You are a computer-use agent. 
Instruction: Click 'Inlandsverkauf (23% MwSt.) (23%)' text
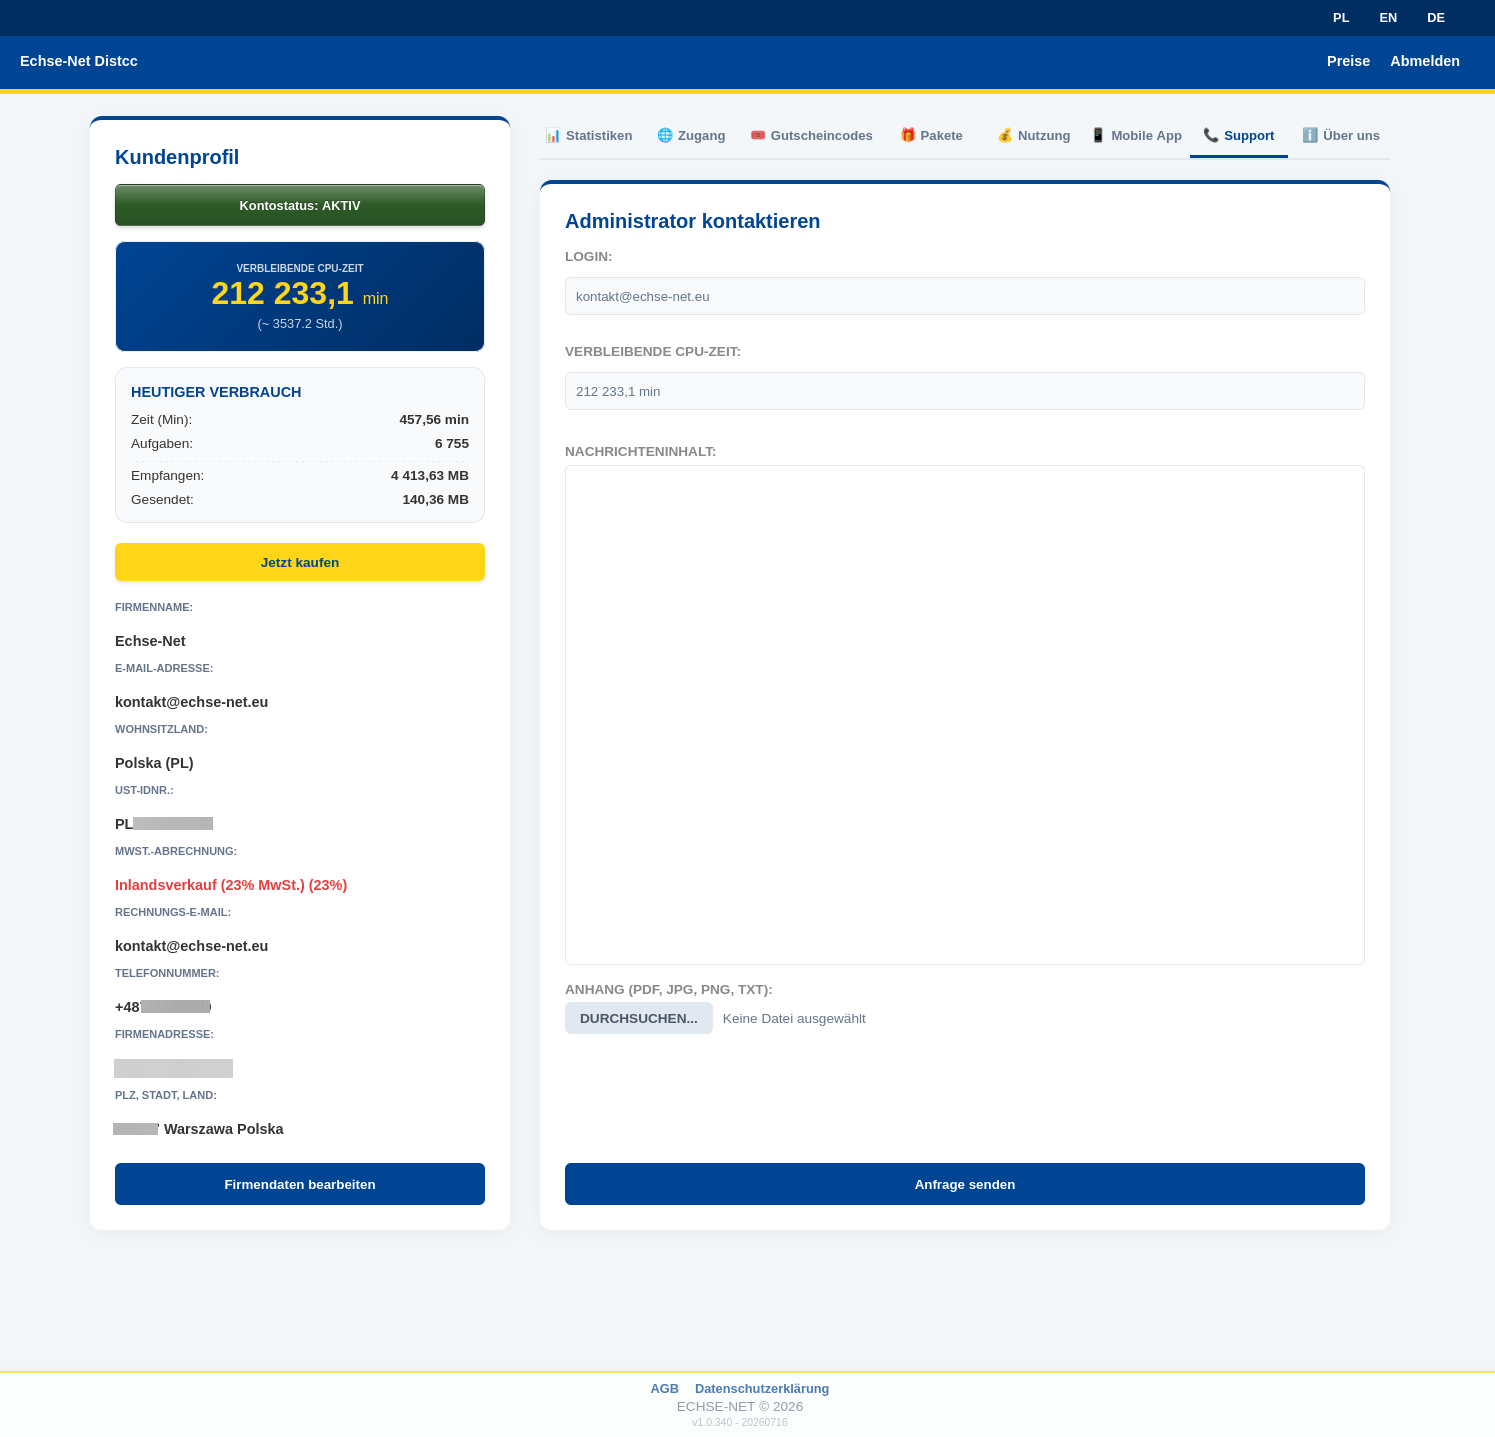coord(231,885)
